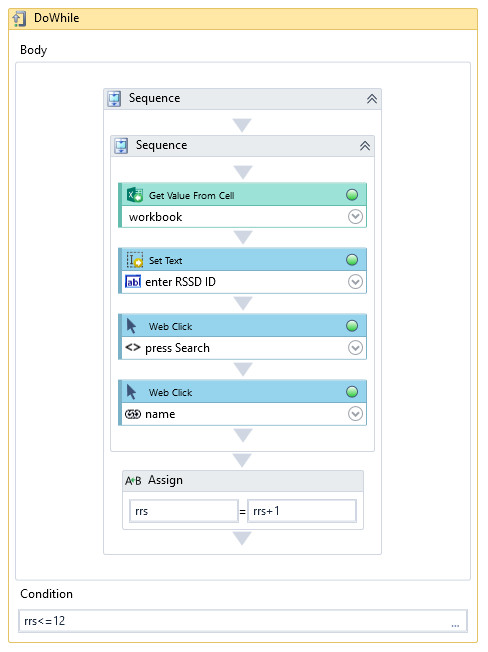
Task: Collapse the outer Sequence with double chevron
Action: [372, 99]
